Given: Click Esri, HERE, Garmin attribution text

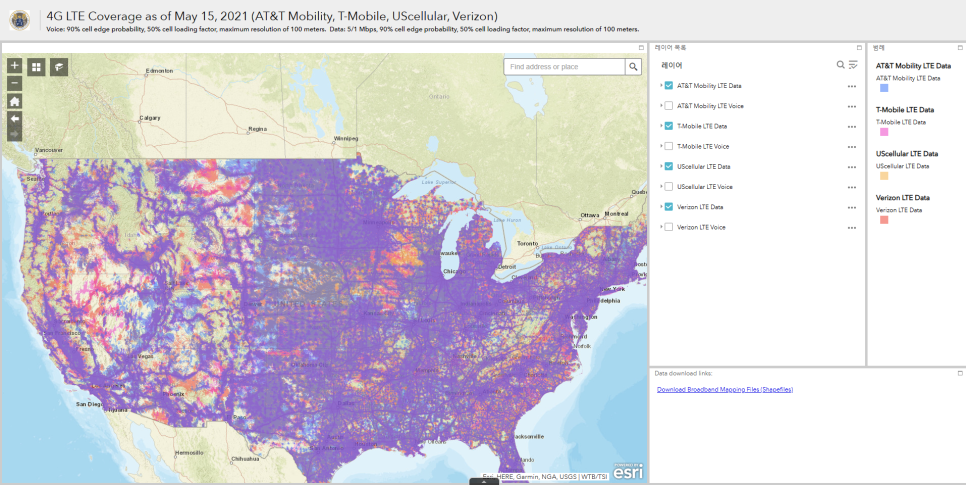Looking at the screenshot, I should [x=545, y=476].
